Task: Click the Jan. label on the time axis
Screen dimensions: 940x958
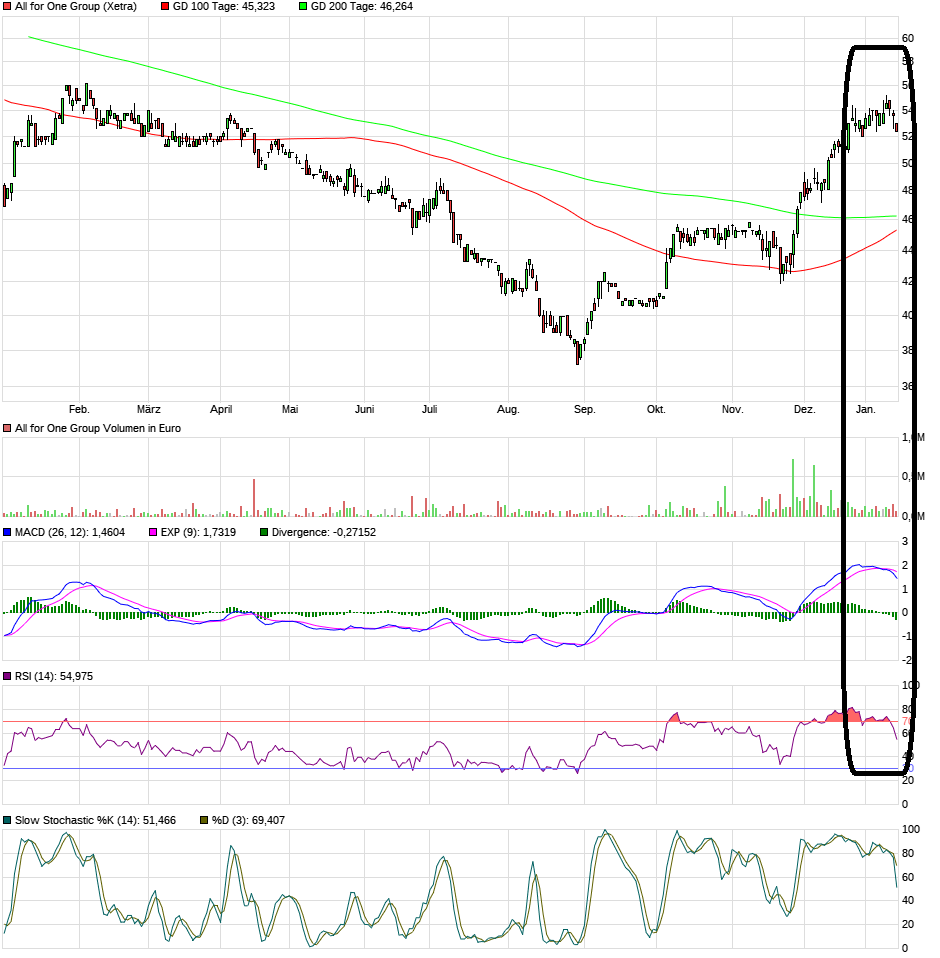Action: [x=866, y=409]
